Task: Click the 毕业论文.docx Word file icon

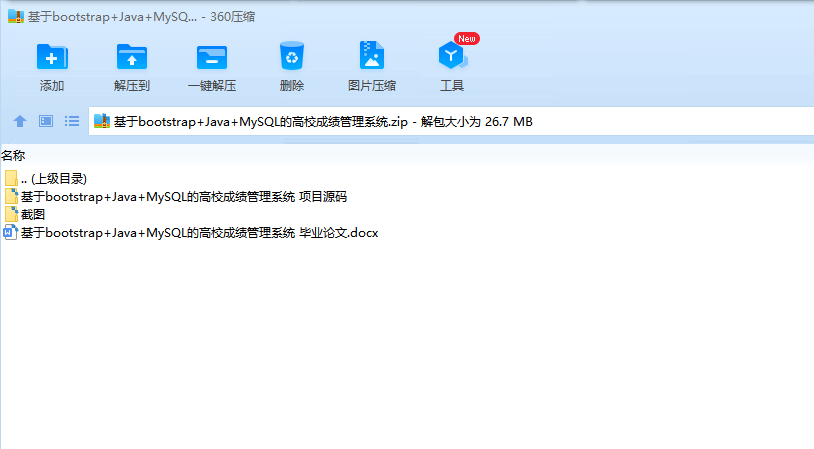Action: 10,232
